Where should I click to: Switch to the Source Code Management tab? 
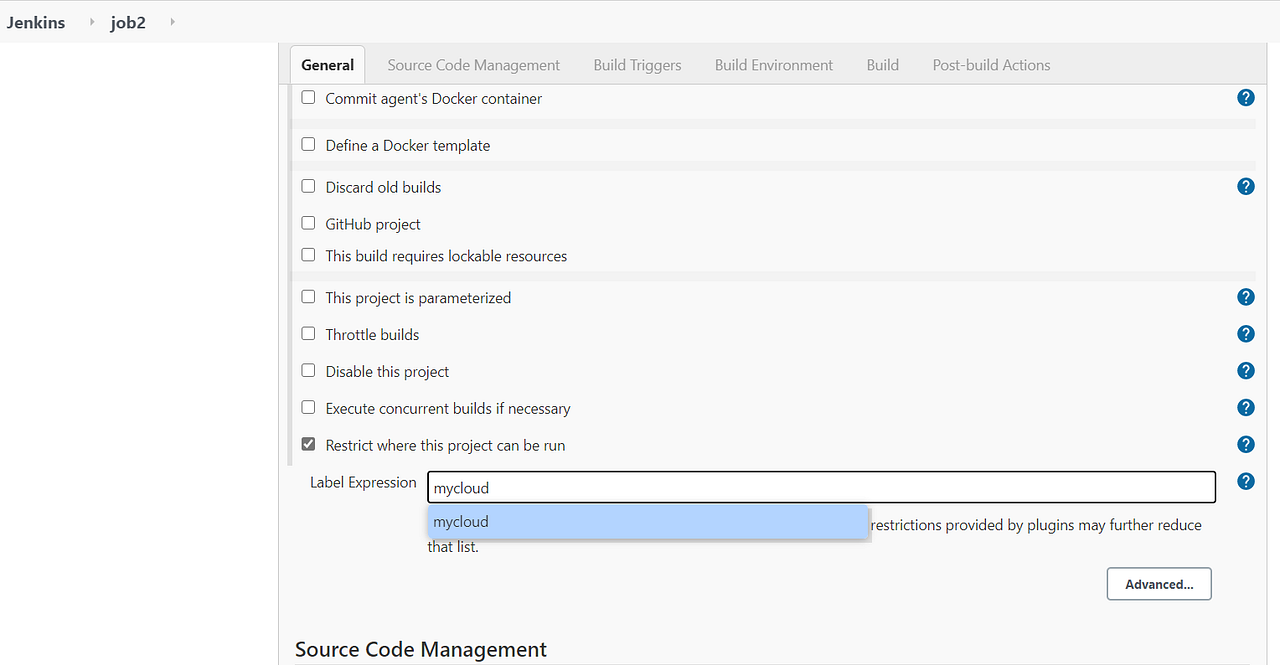473,65
